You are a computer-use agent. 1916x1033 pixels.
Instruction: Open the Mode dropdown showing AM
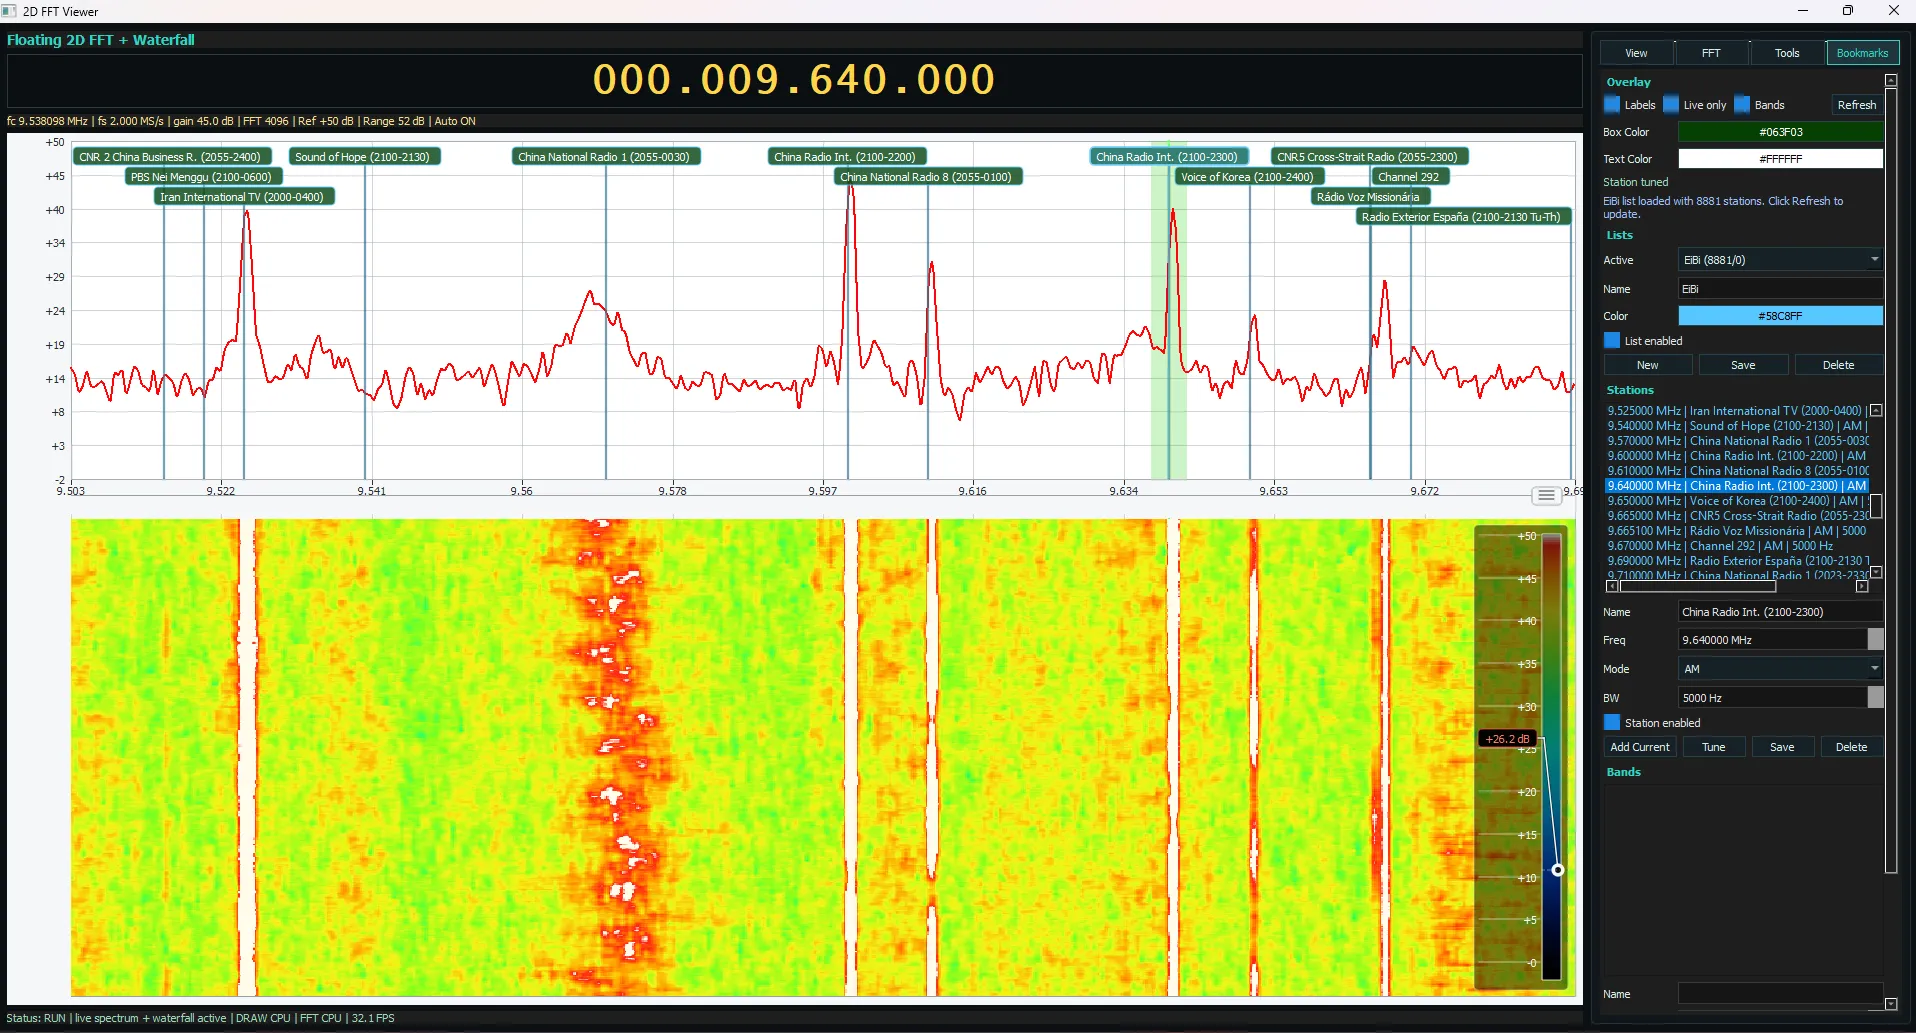[x=1780, y=668]
